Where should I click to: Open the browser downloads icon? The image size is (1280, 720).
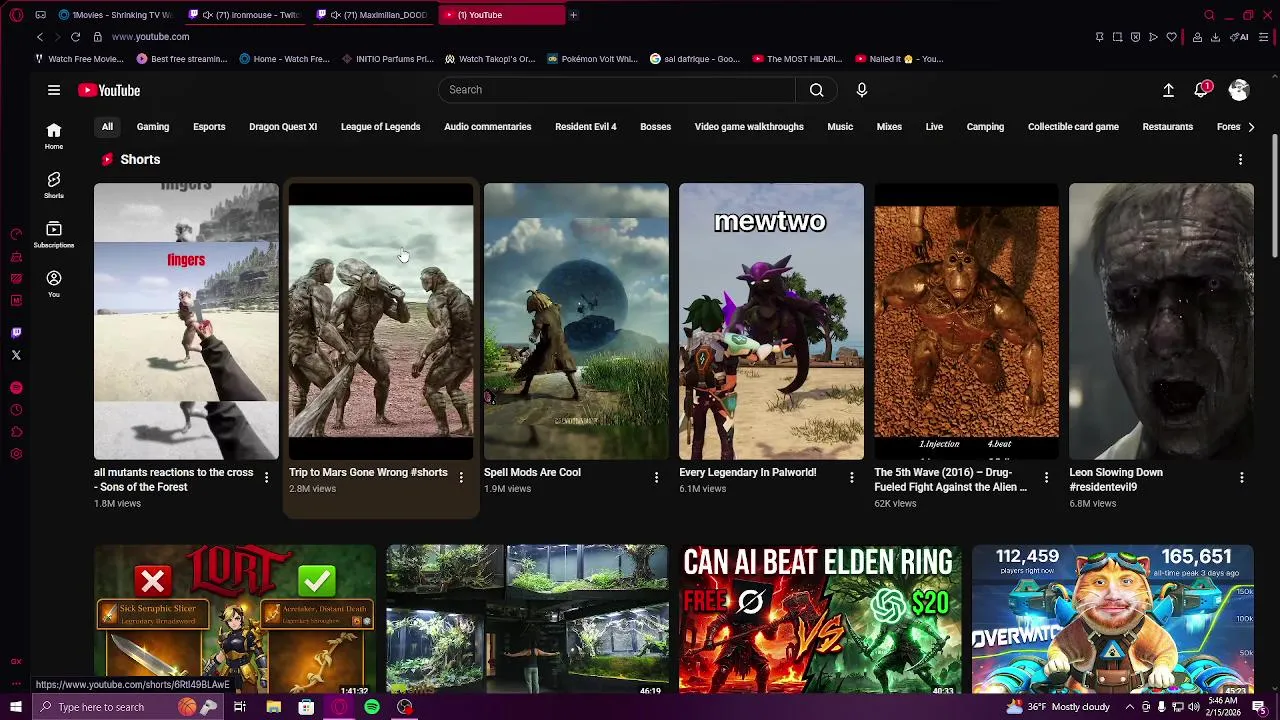(1215, 37)
